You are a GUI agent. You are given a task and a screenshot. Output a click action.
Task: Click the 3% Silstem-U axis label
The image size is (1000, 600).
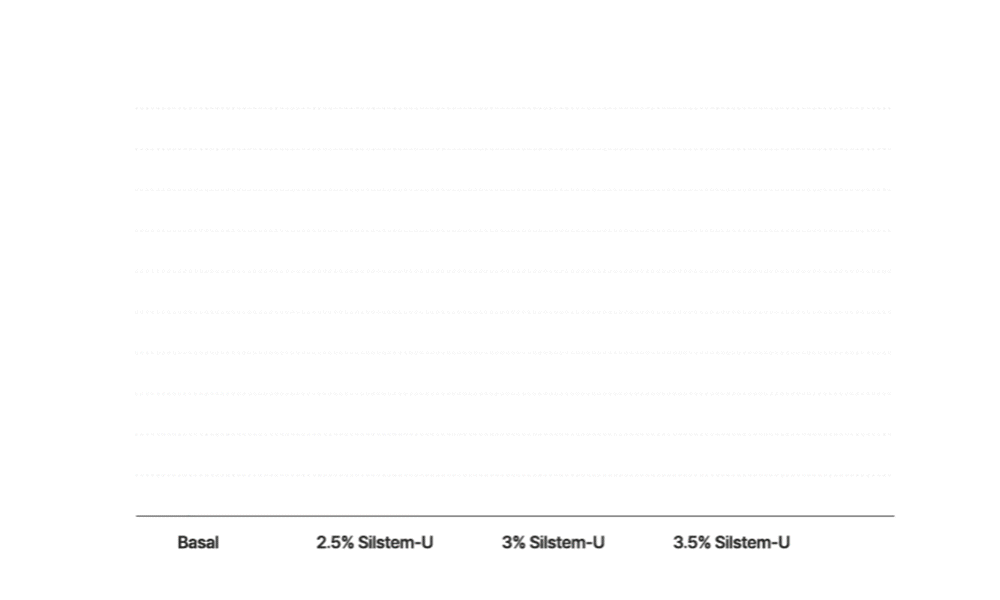[x=553, y=543]
